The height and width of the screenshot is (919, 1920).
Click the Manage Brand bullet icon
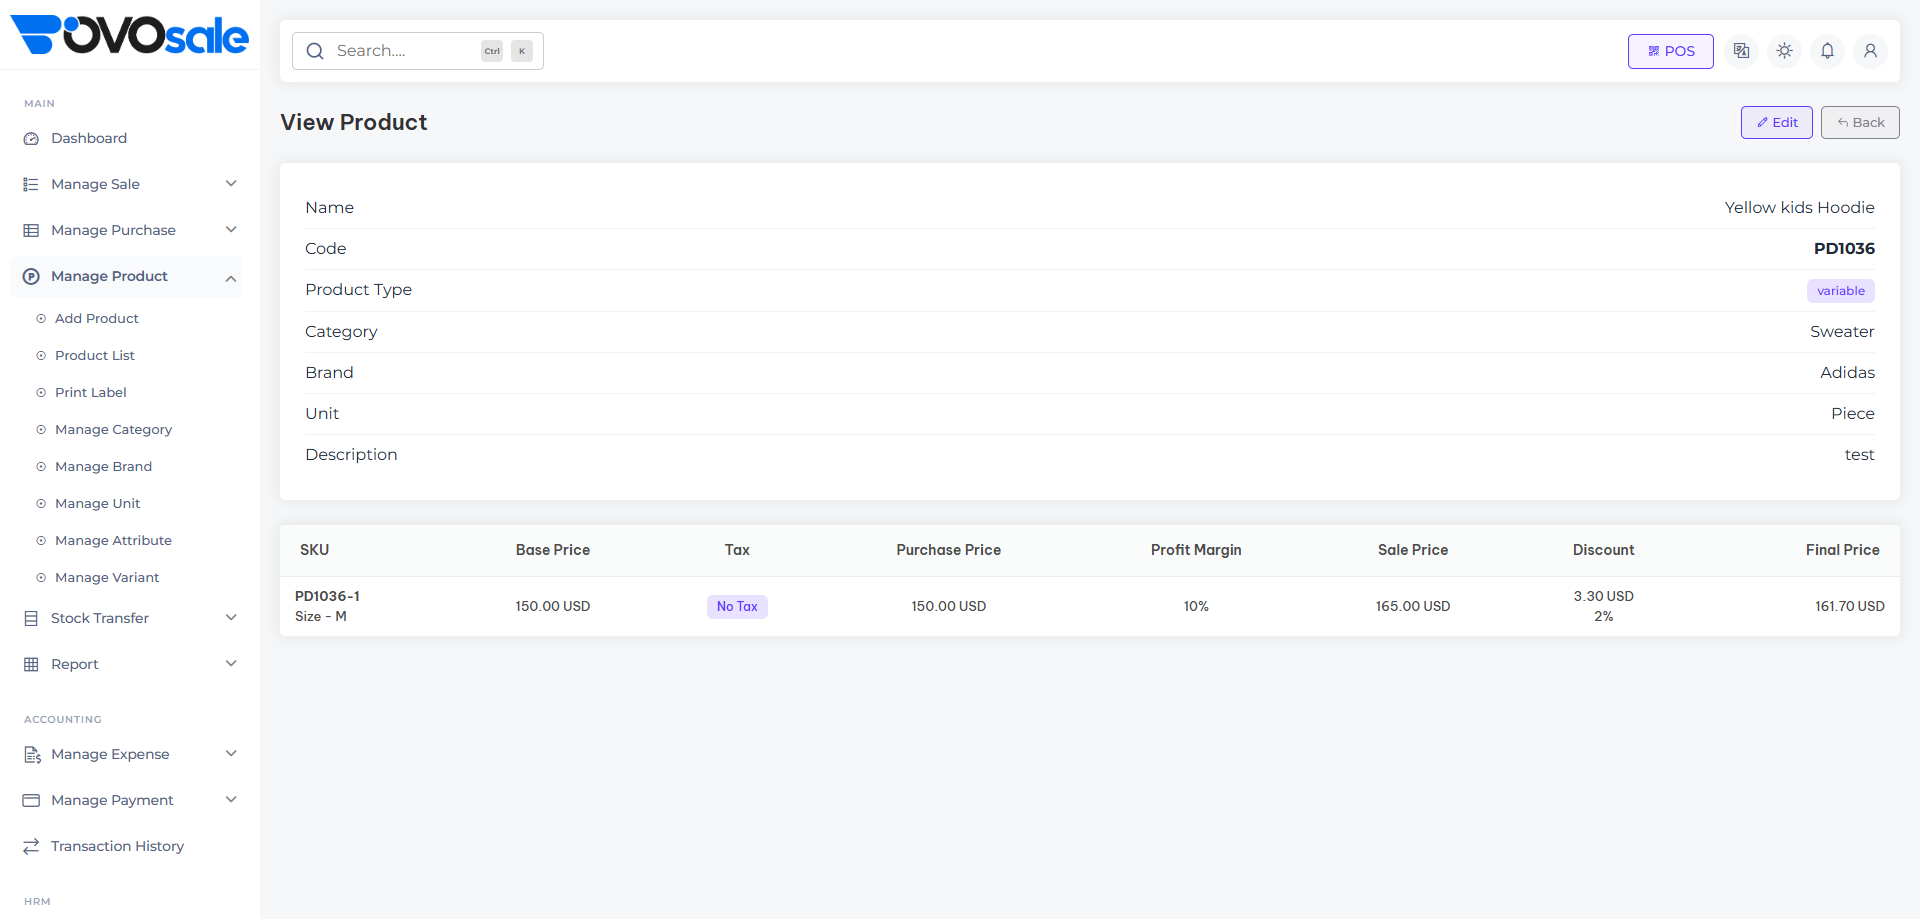41,467
